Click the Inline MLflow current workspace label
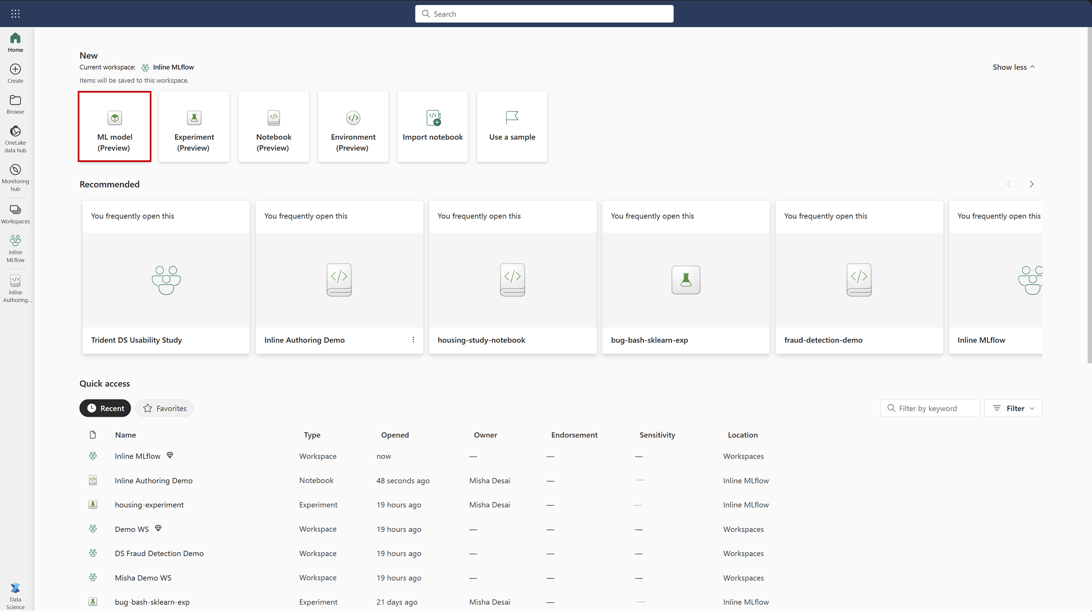 (x=173, y=68)
